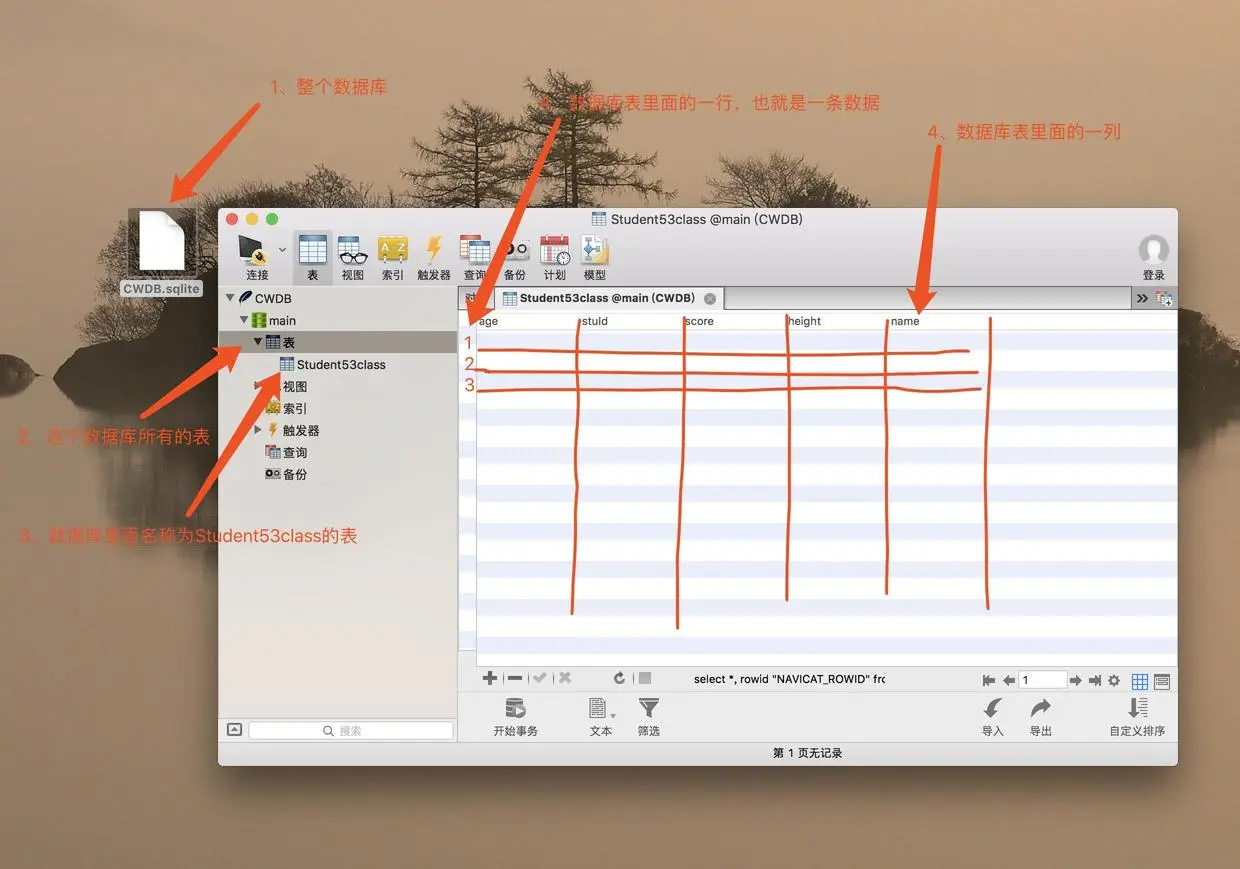
Task: Click the 登录 login avatar icon
Action: [1154, 250]
